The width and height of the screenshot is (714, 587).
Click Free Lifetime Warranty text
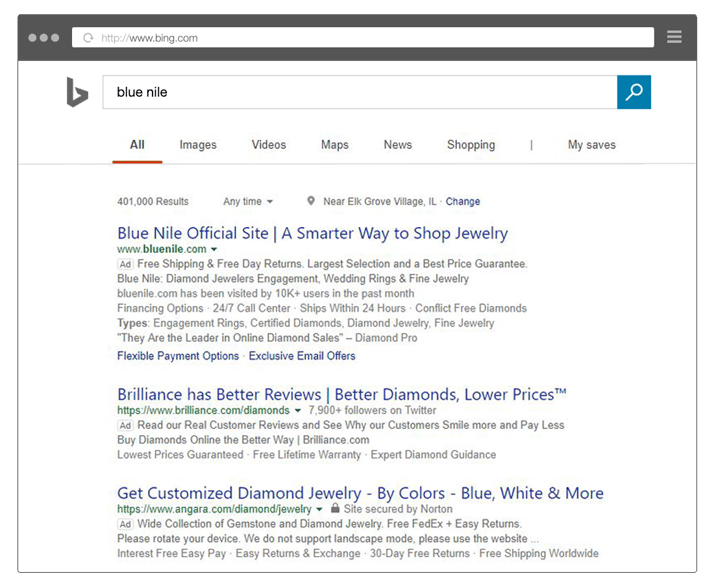click(307, 454)
